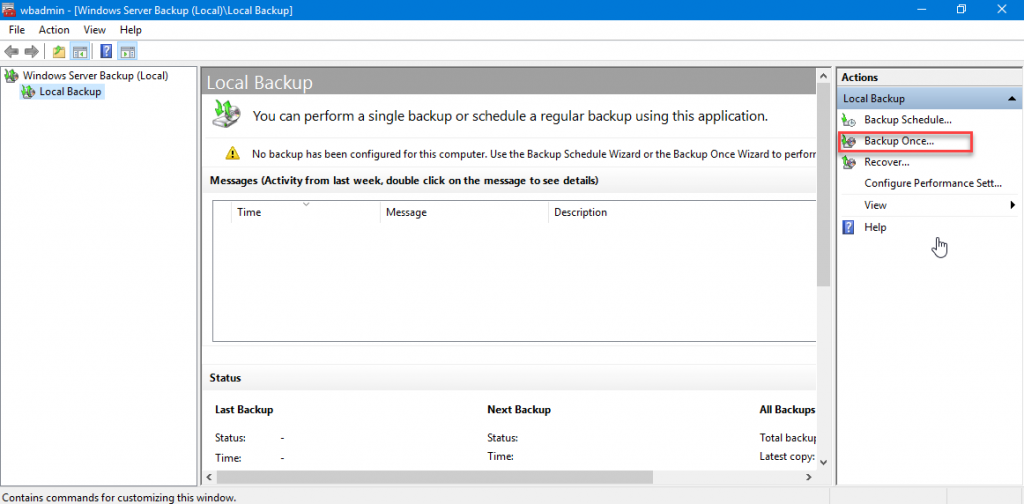The width and height of the screenshot is (1024, 504).
Task: Open the View menu in menu bar
Action: (95, 30)
